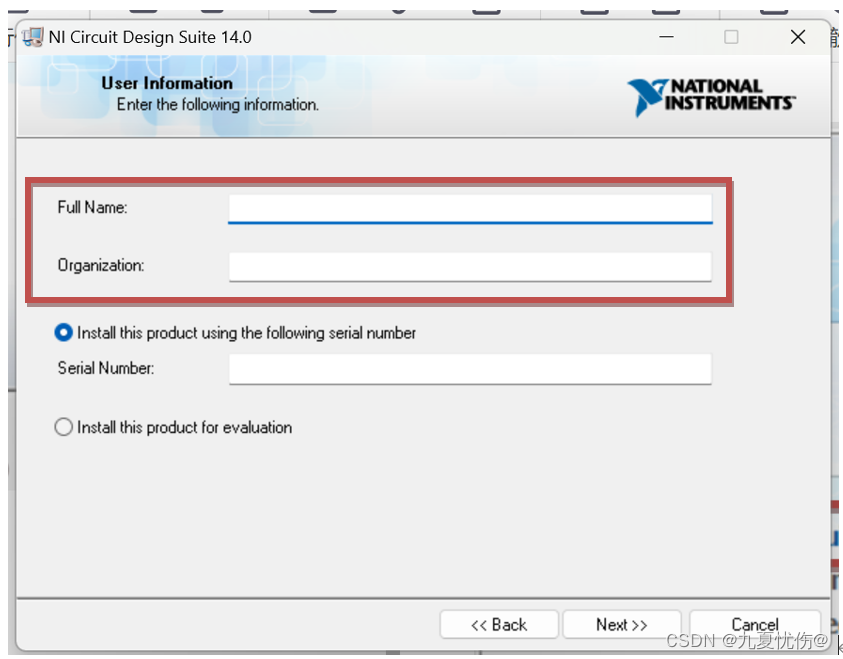The width and height of the screenshot is (843, 659).
Task: Click the Next >> button
Action: pos(622,625)
